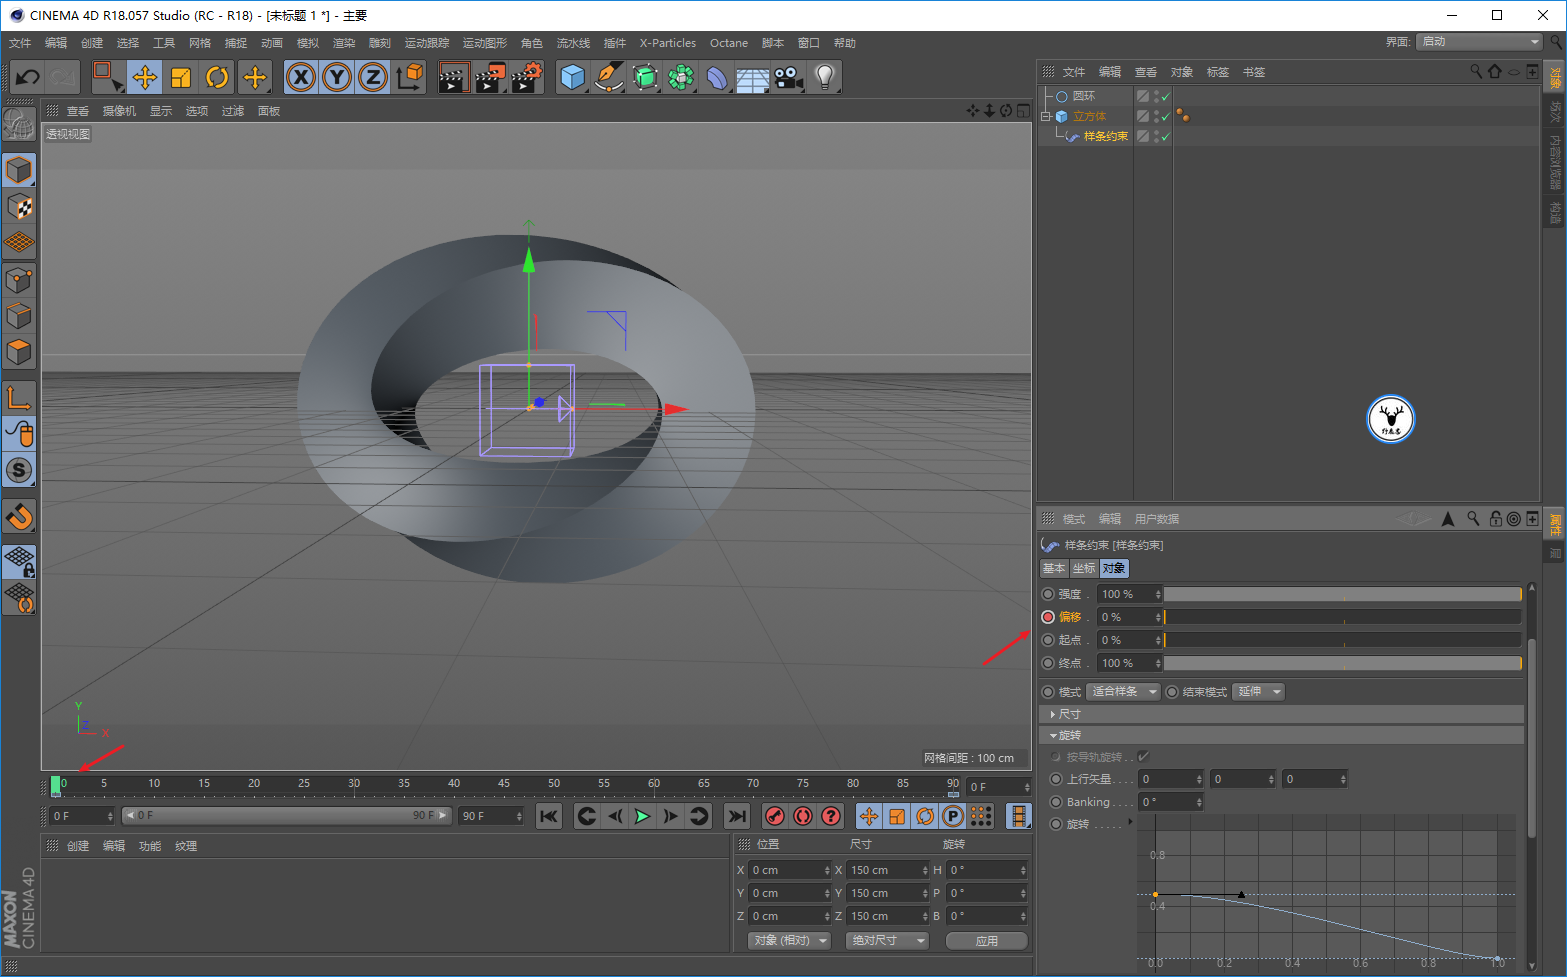Toggle 终点 animation radio dot

point(1048,663)
